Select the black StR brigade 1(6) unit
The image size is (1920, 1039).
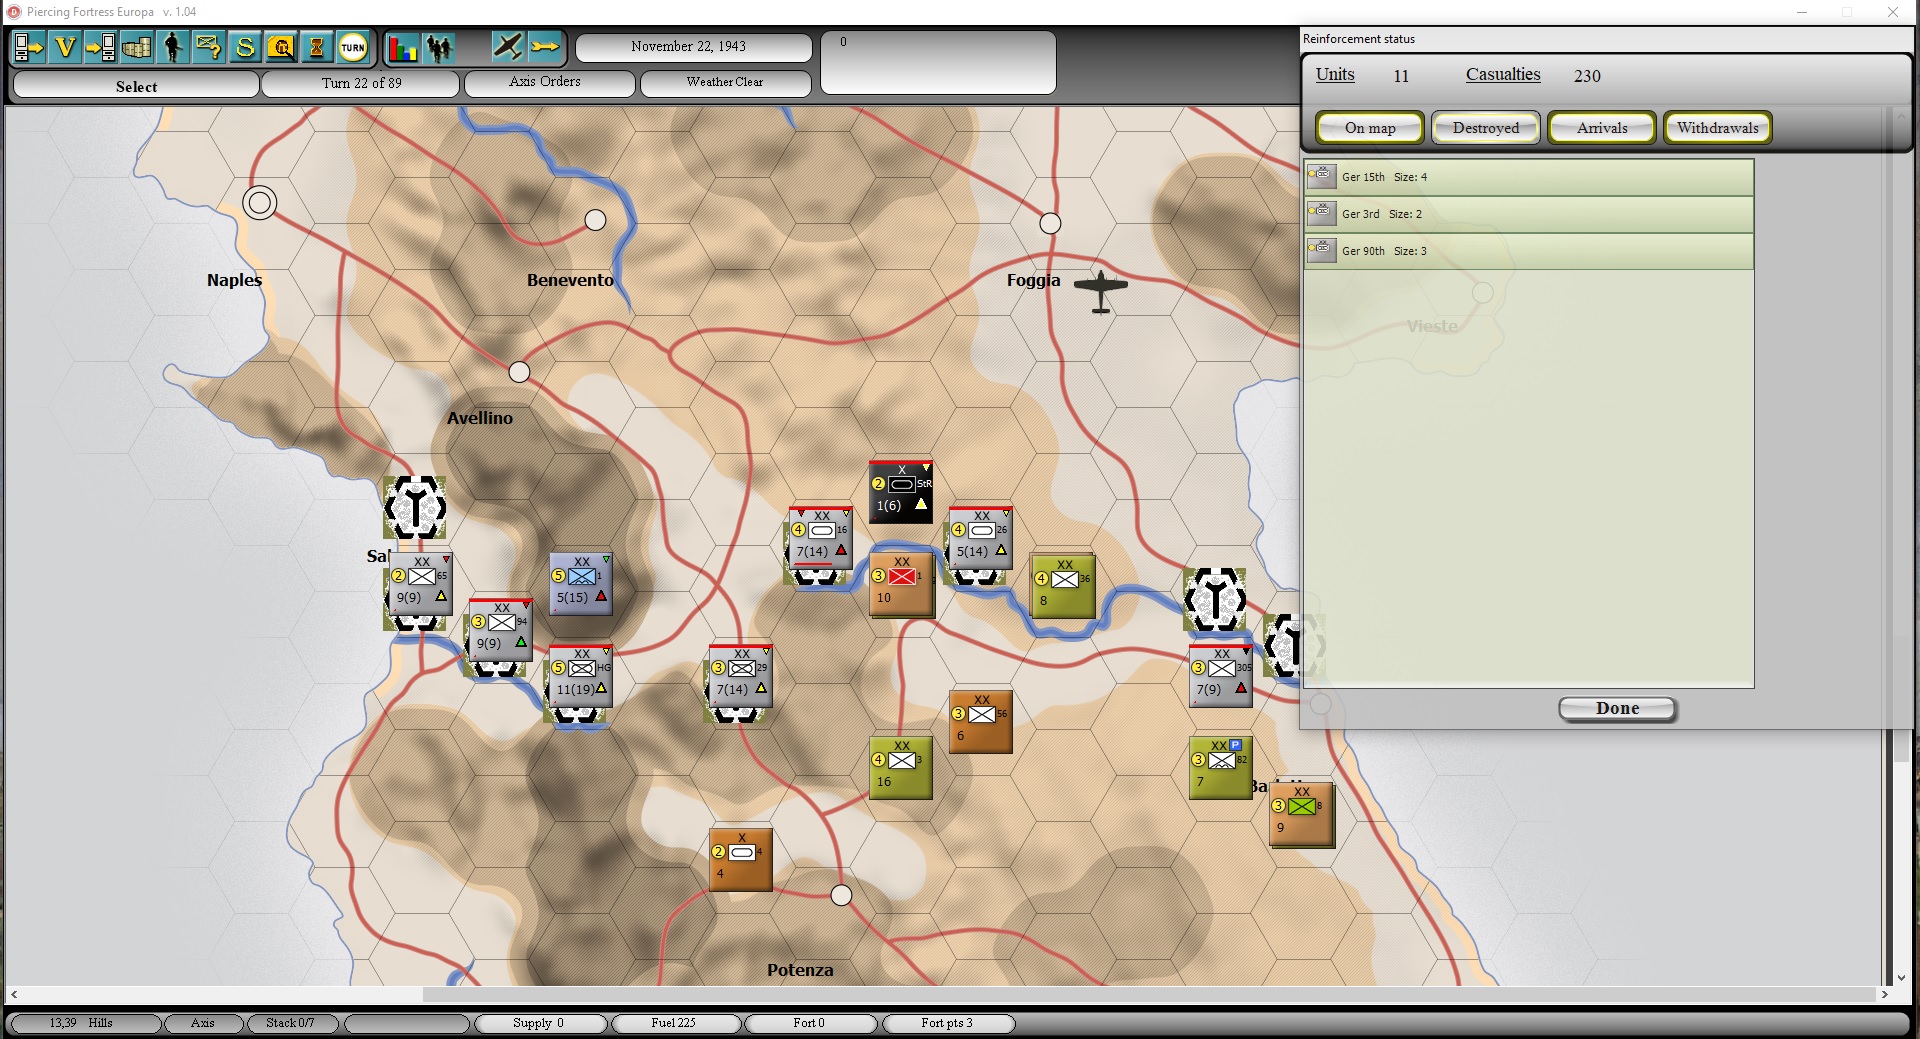[x=901, y=491]
